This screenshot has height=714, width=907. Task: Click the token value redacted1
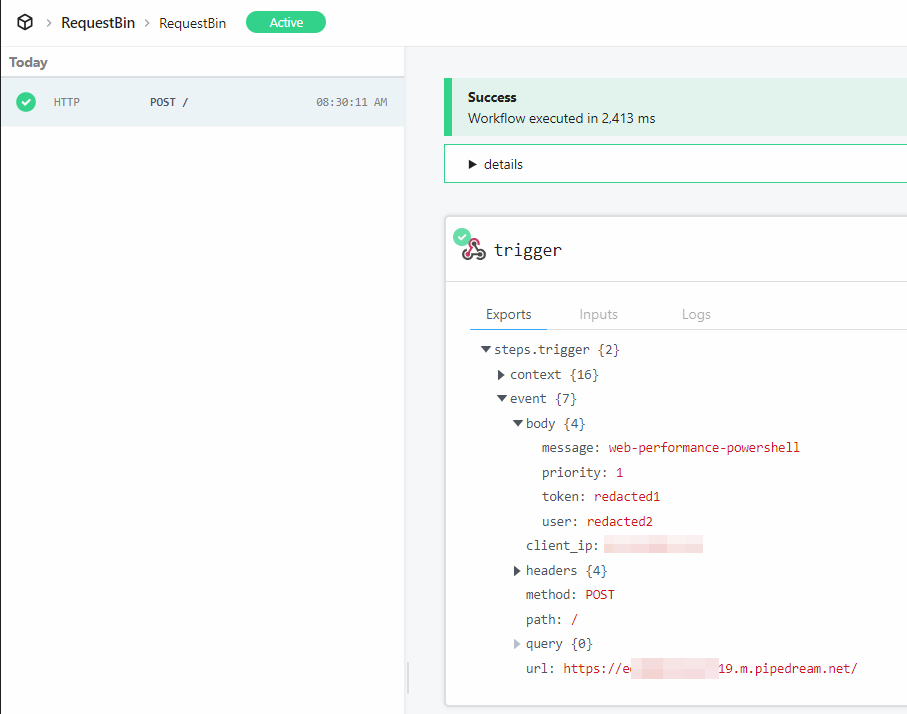627,496
